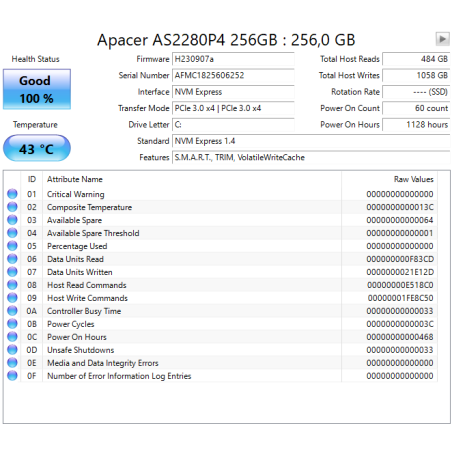
Task: Click status icon for Critical Warning row
Action: (x=12, y=194)
